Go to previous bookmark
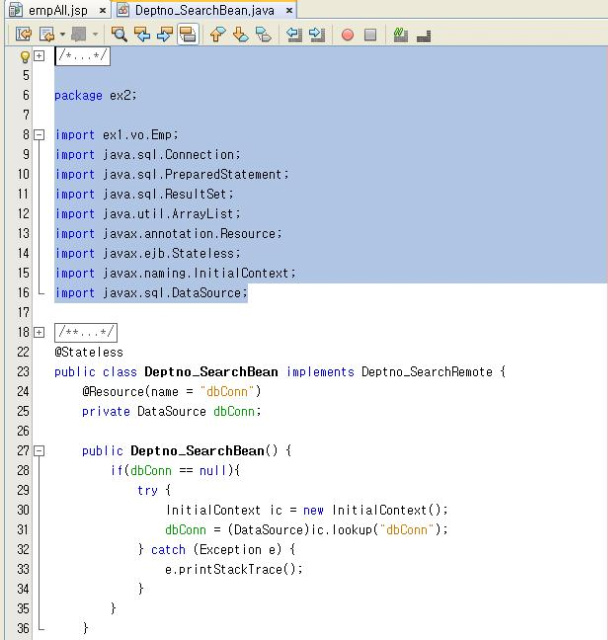Image resolution: width=608 pixels, height=640 pixels. (217, 35)
